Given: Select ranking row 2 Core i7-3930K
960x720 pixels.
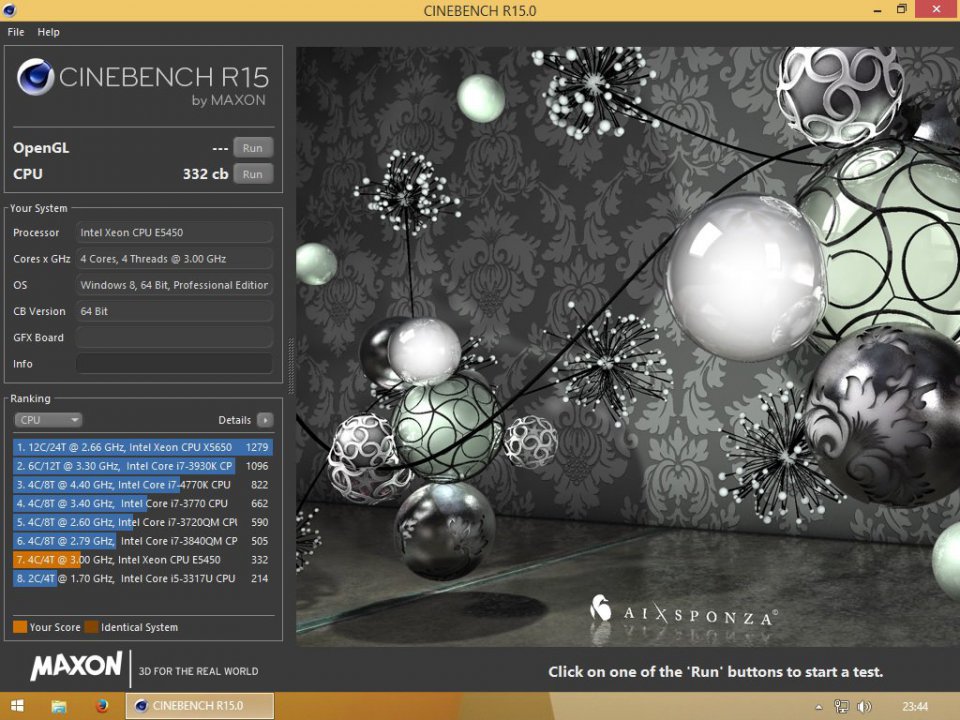Looking at the screenshot, I should pos(142,466).
